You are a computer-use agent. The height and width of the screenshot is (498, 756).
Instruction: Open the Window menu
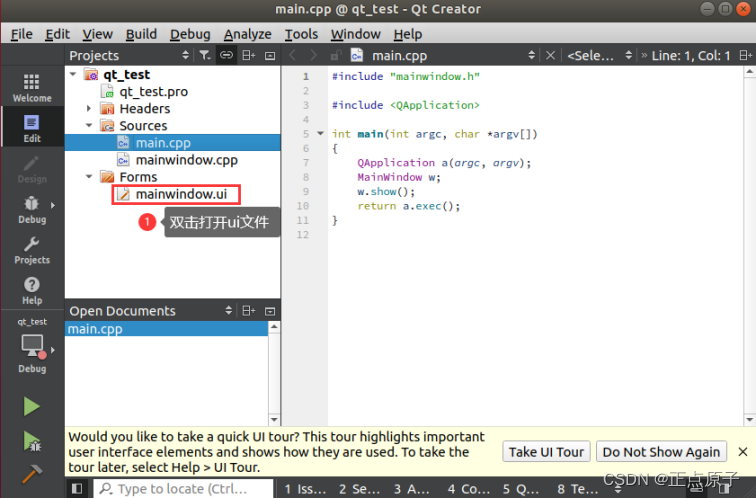point(355,34)
